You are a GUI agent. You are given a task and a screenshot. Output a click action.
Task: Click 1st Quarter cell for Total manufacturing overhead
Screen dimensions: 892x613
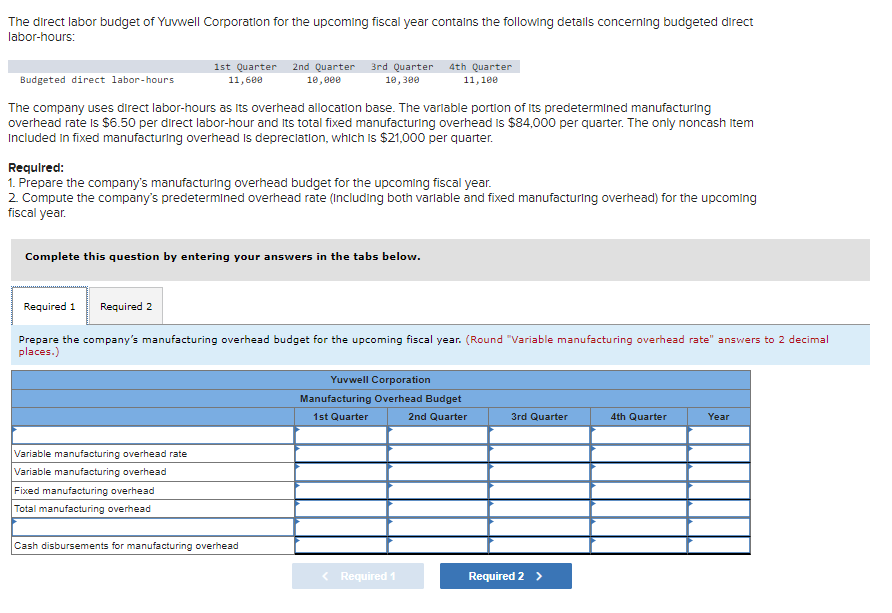click(x=341, y=509)
